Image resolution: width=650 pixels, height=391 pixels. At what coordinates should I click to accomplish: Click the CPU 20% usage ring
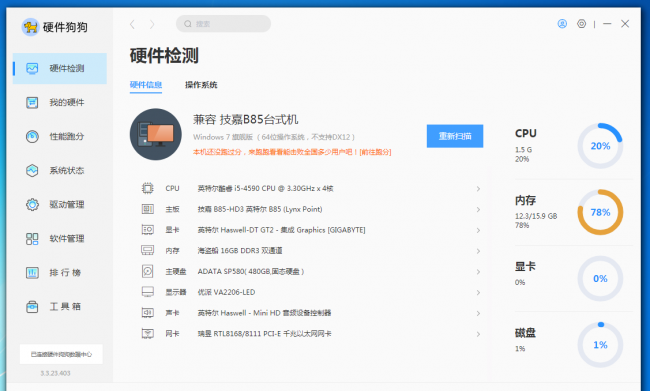[x=600, y=146]
